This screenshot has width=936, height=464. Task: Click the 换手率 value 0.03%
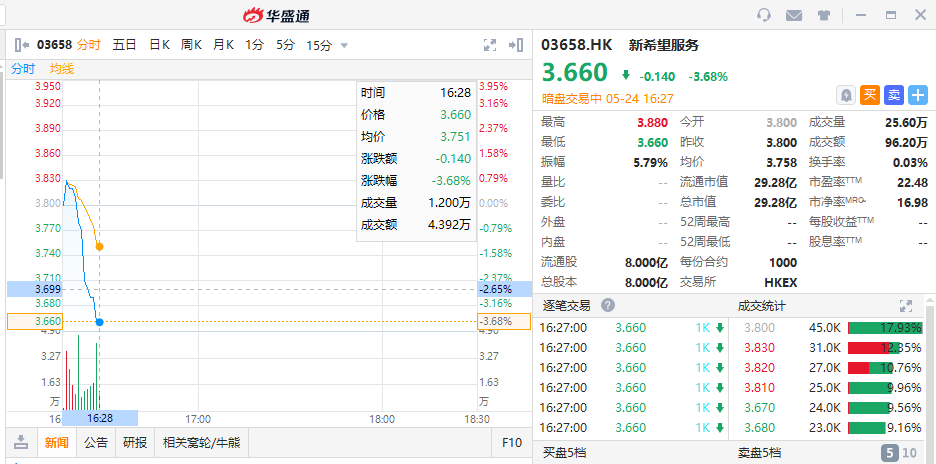tap(910, 162)
